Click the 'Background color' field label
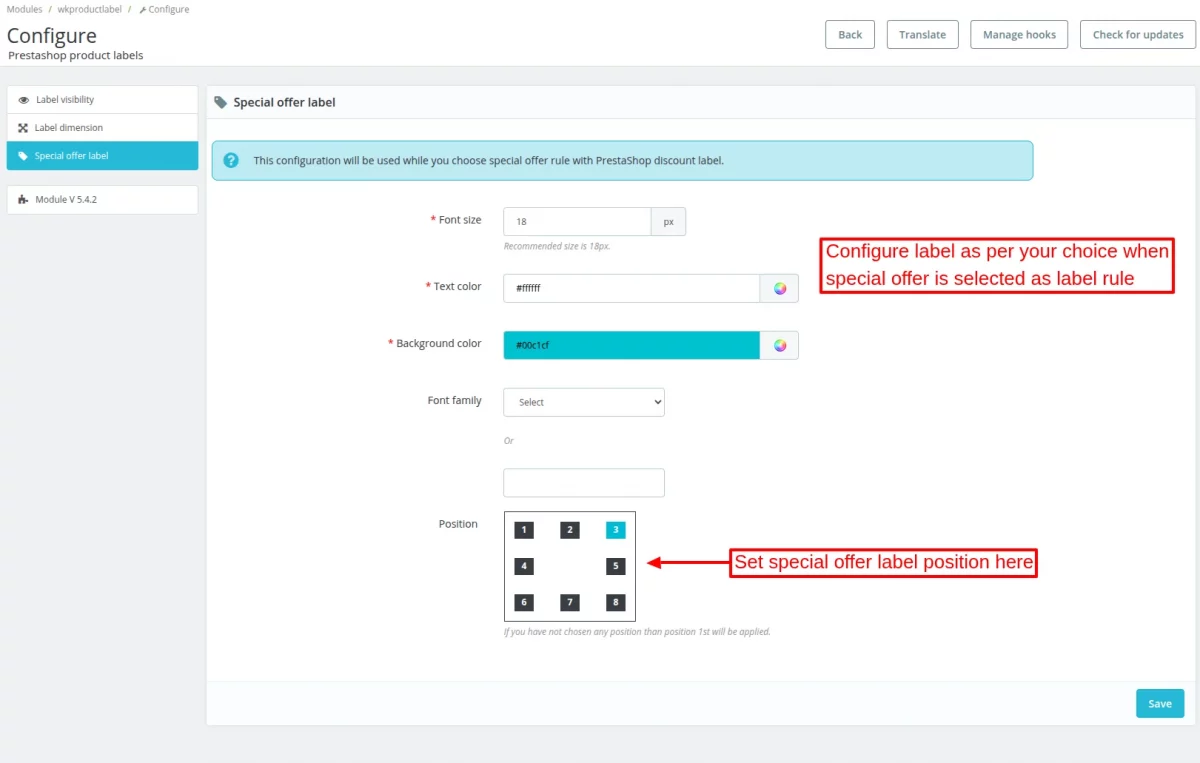This screenshot has height=763, width=1200. [x=439, y=343]
